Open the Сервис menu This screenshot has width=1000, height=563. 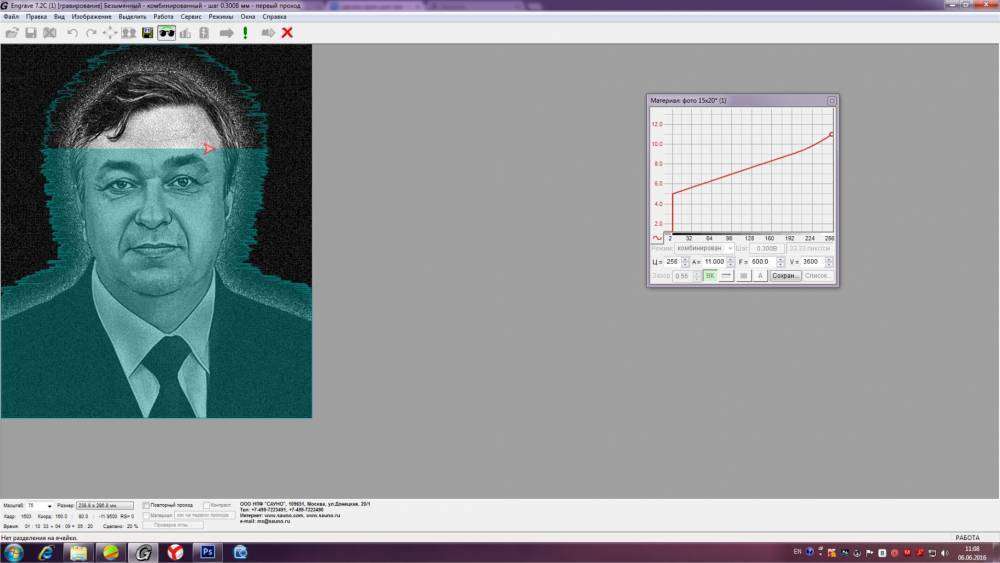pyautogui.click(x=191, y=17)
